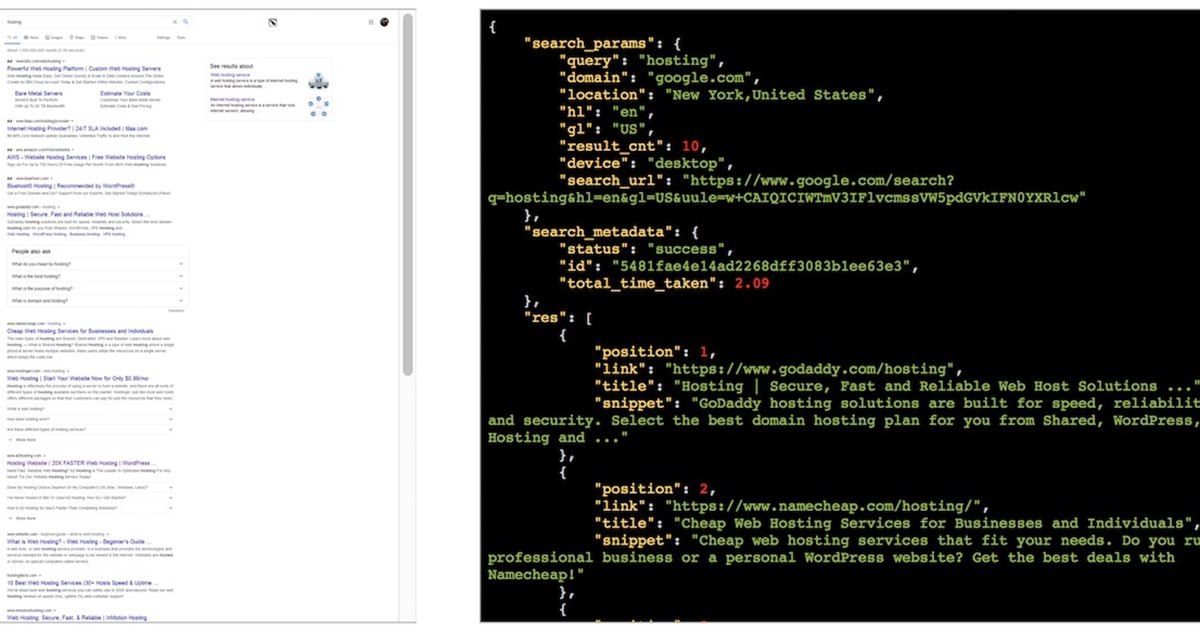Expand 'What do you mean by hosting?'
Viewport: 1200px width, 628px height.
(x=98, y=264)
